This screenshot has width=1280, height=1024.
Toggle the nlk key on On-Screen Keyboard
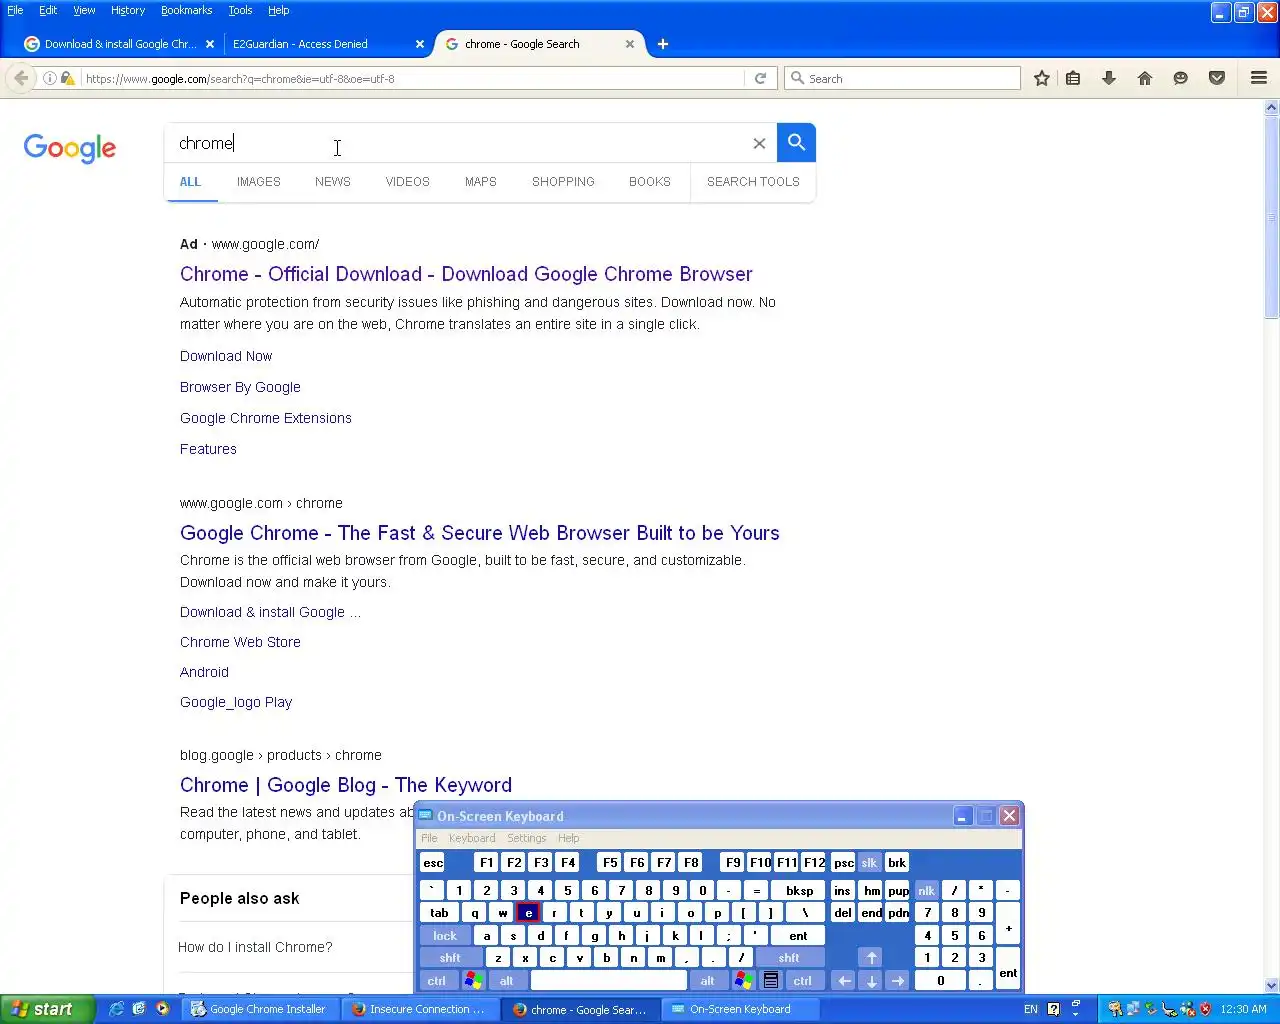(x=926, y=890)
